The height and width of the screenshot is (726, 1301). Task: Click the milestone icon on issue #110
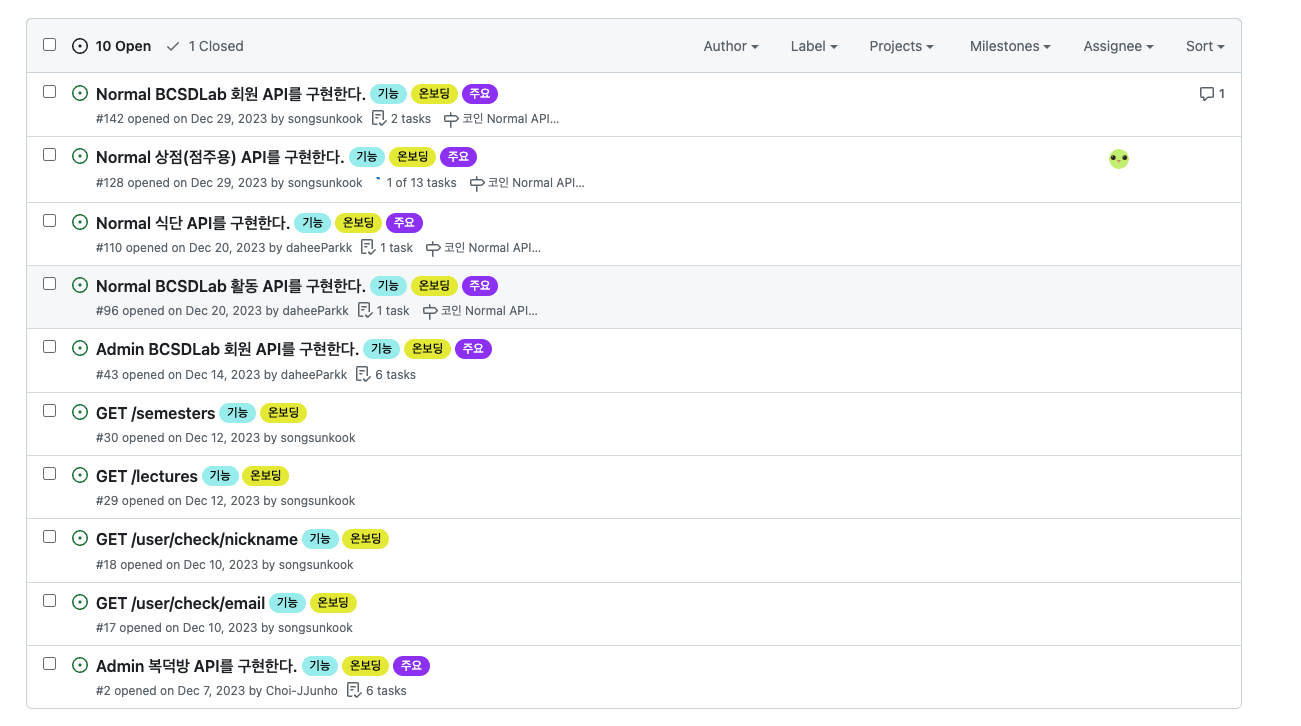433,248
